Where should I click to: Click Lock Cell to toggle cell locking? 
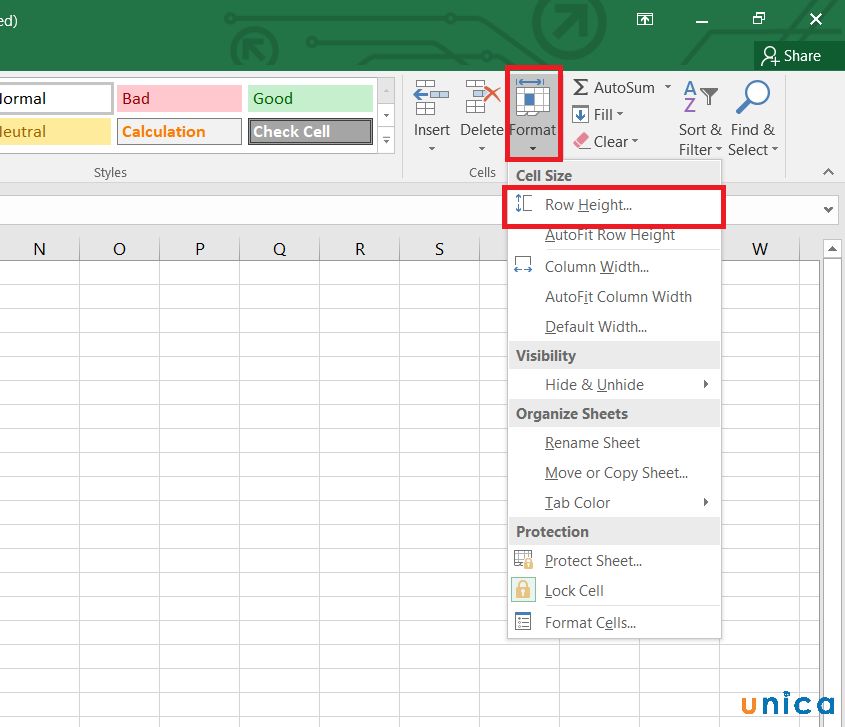coord(574,590)
